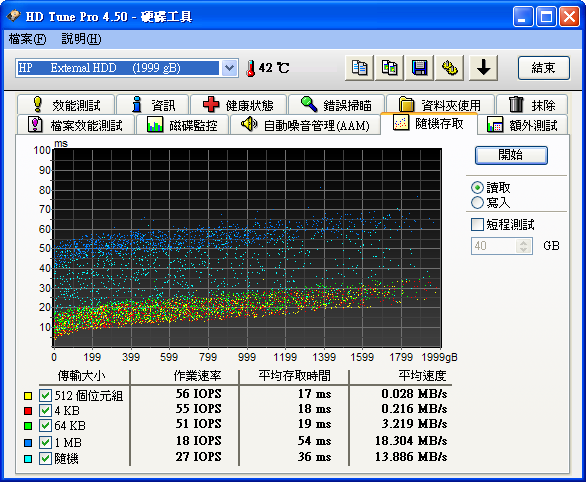Click the GB spinner arrows for short stroke
This screenshot has height=482, width=586.
coord(524,246)
